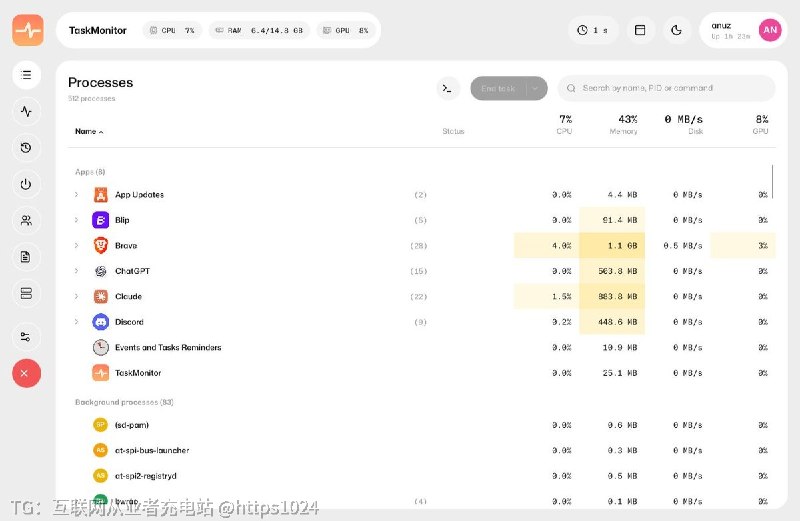This screenshot has height=521, width=800.
Task: Sort by Name column header
Action: (89, 132)
